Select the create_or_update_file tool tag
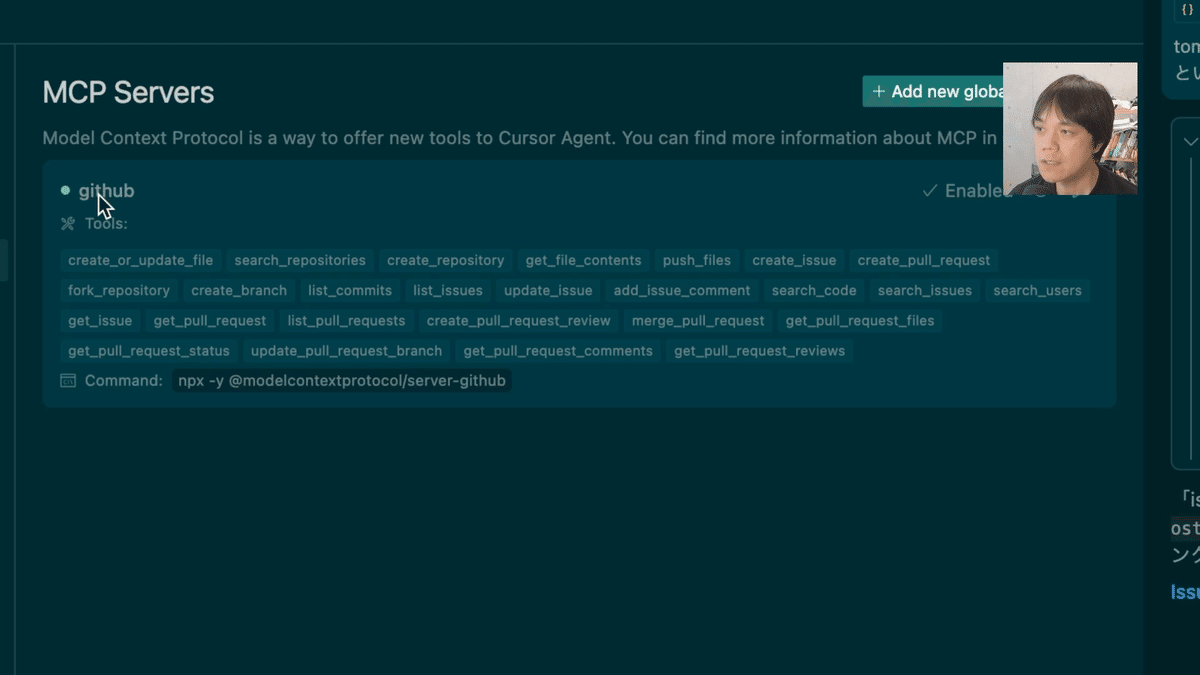Image resolution: width=1200 pixels, height=675 pixels. [139, 260]
